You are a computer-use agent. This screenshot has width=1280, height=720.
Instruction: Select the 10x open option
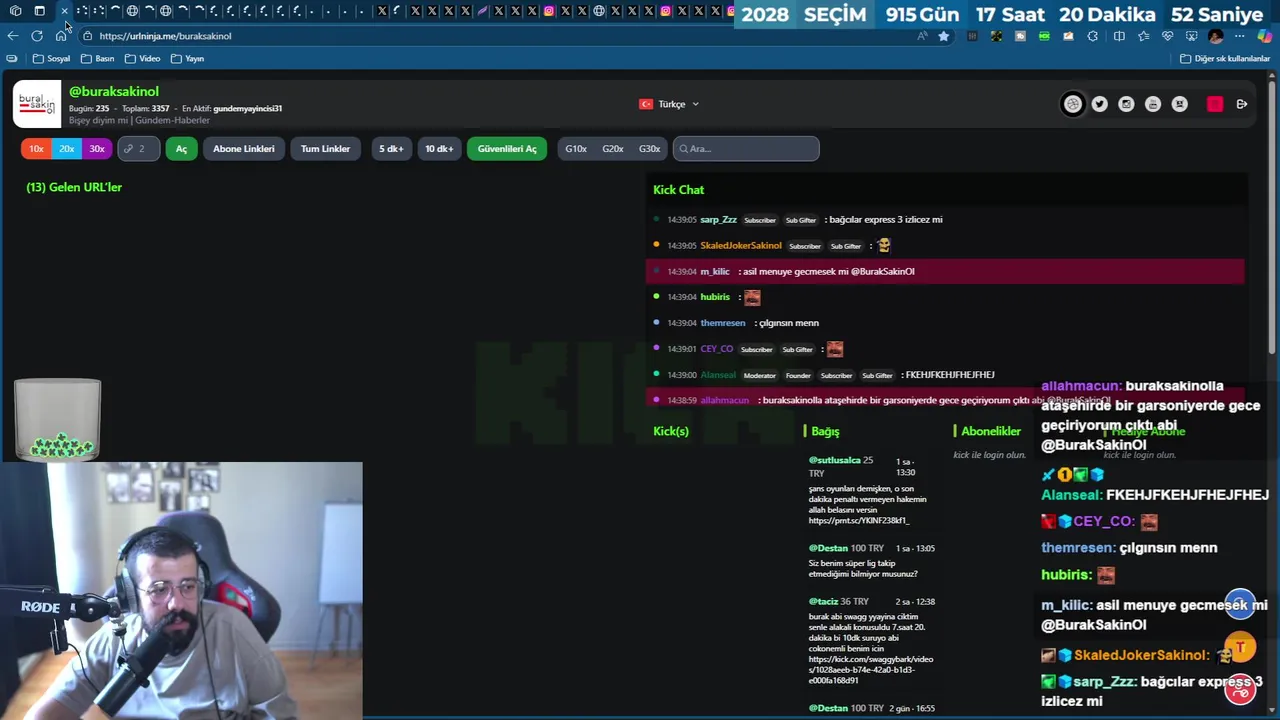pos(36,149)
